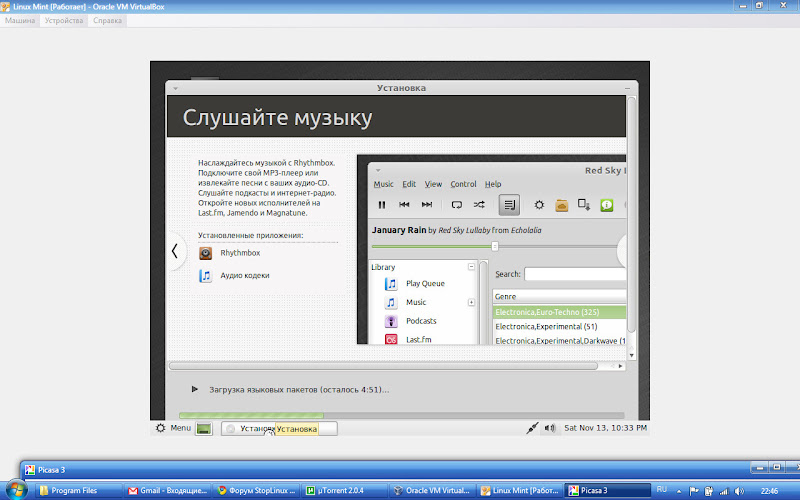Click the gear visualization icon in toolbar
This screenshot has height=500, width=800.
[x=539, y=205]
